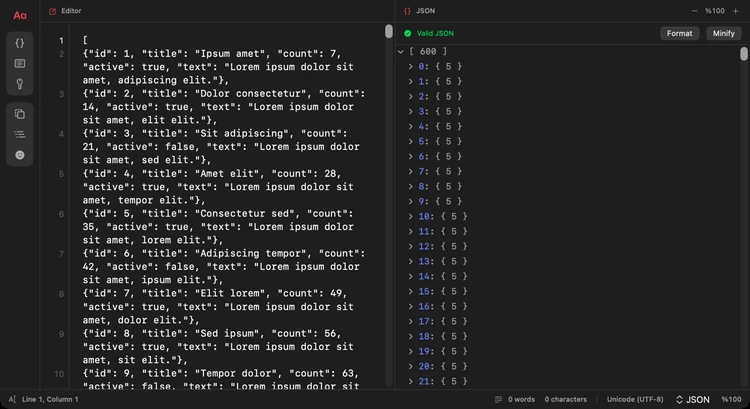The image size is (750, 409).
Task: Expand tree item 13
Action: [x=410, y=261]
